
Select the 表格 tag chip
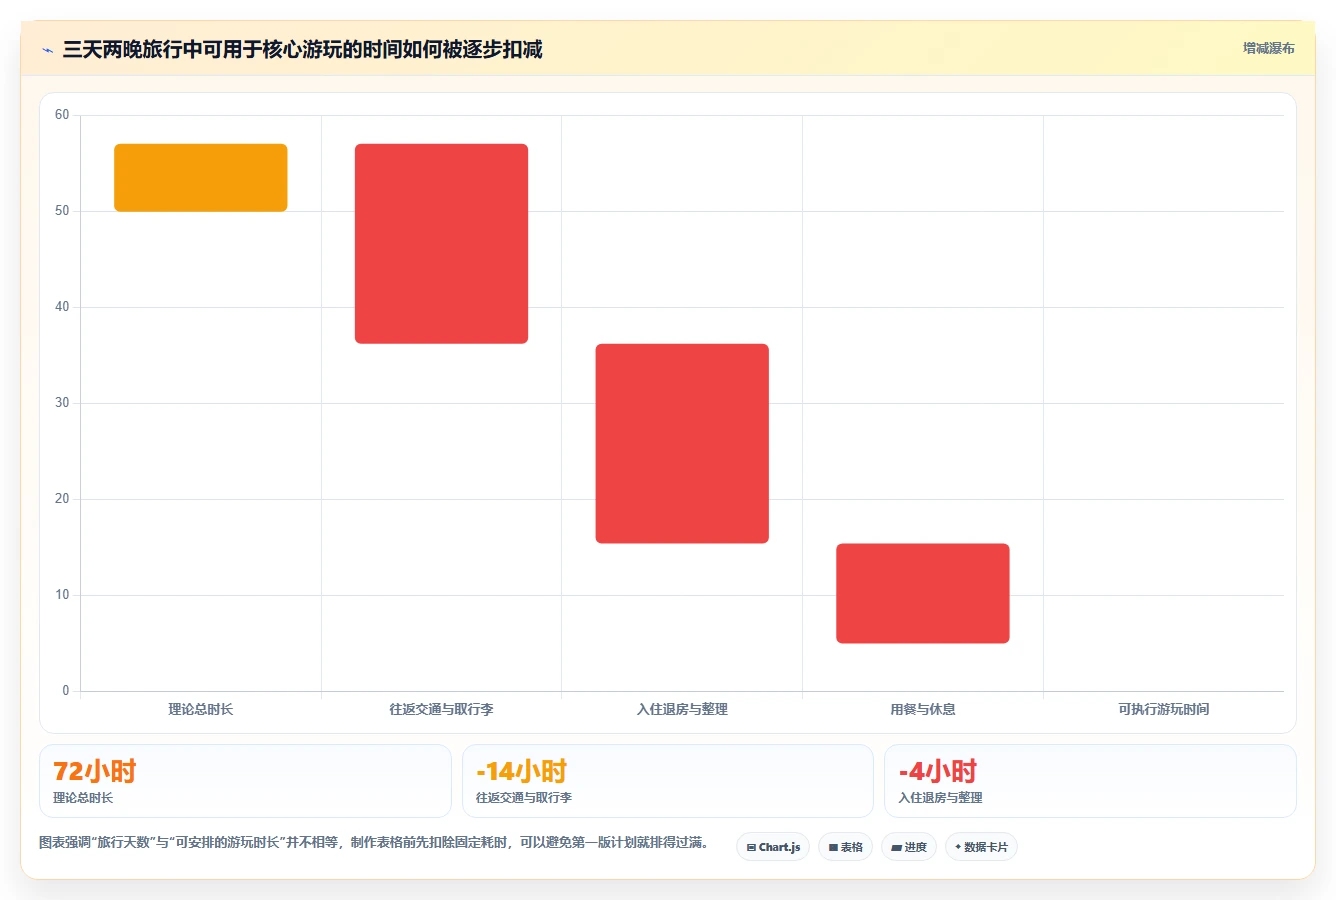pos(846,847)
